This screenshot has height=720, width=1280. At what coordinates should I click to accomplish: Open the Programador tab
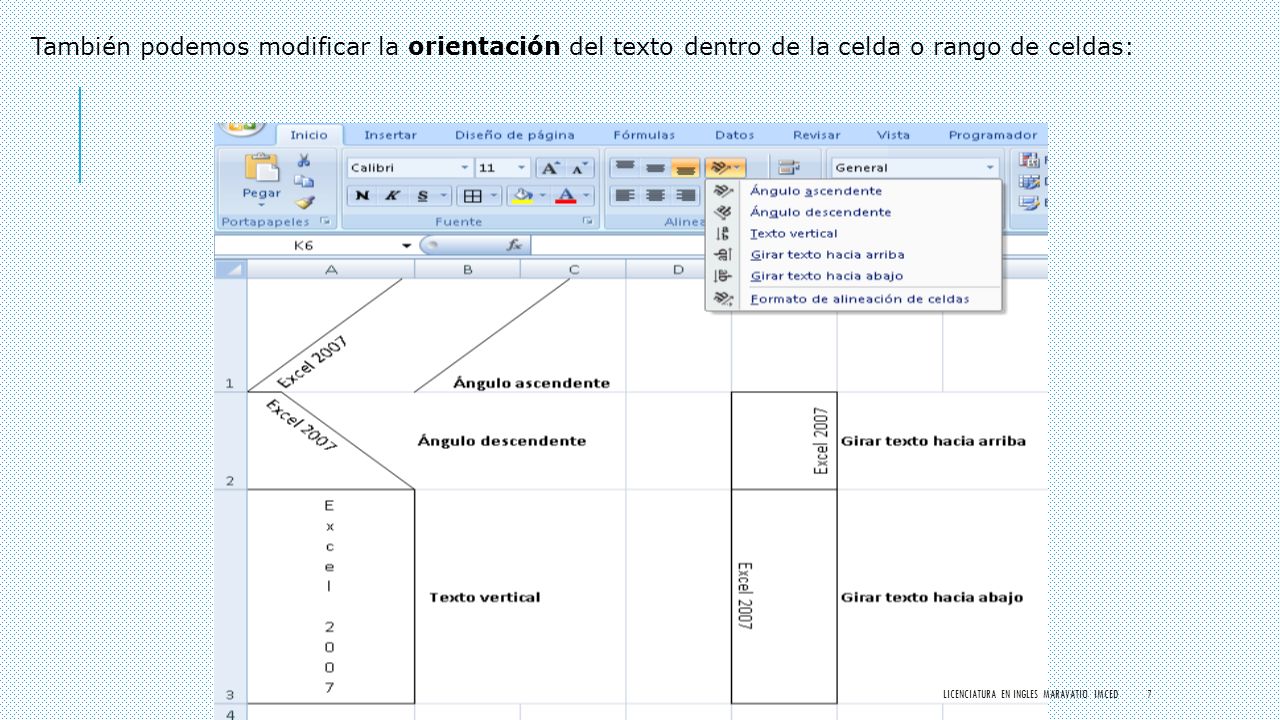[993, 135]
